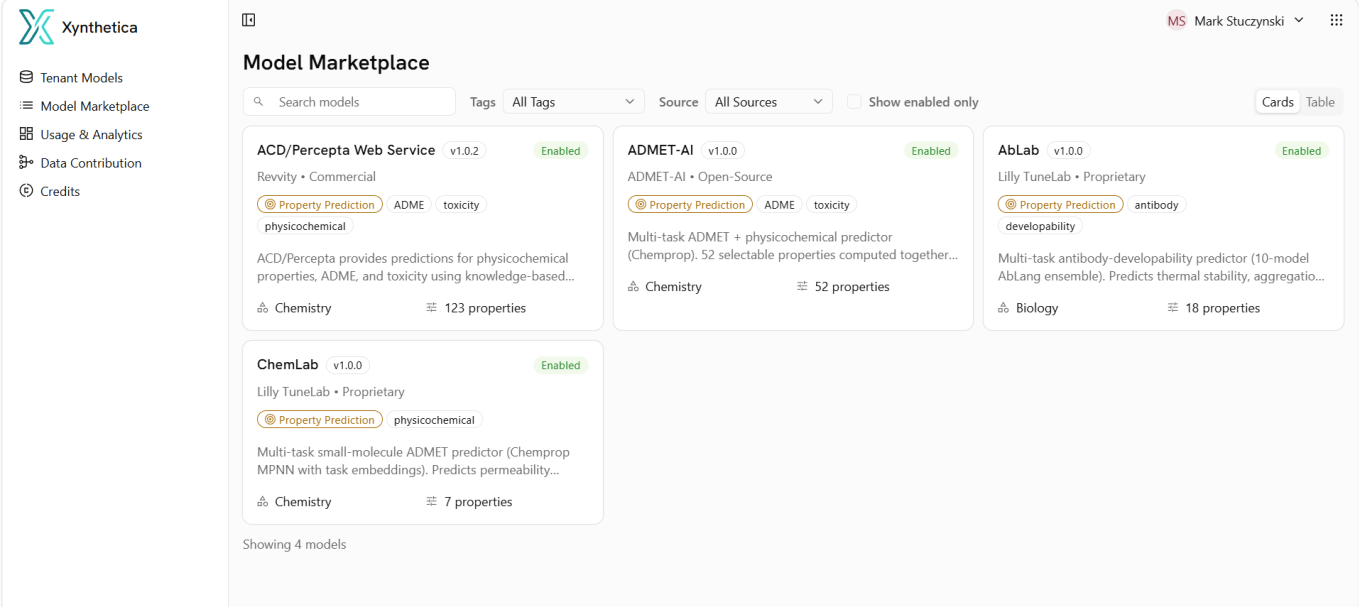
Task: Open the ADMET-AI model card title
Action: [660, 150]
